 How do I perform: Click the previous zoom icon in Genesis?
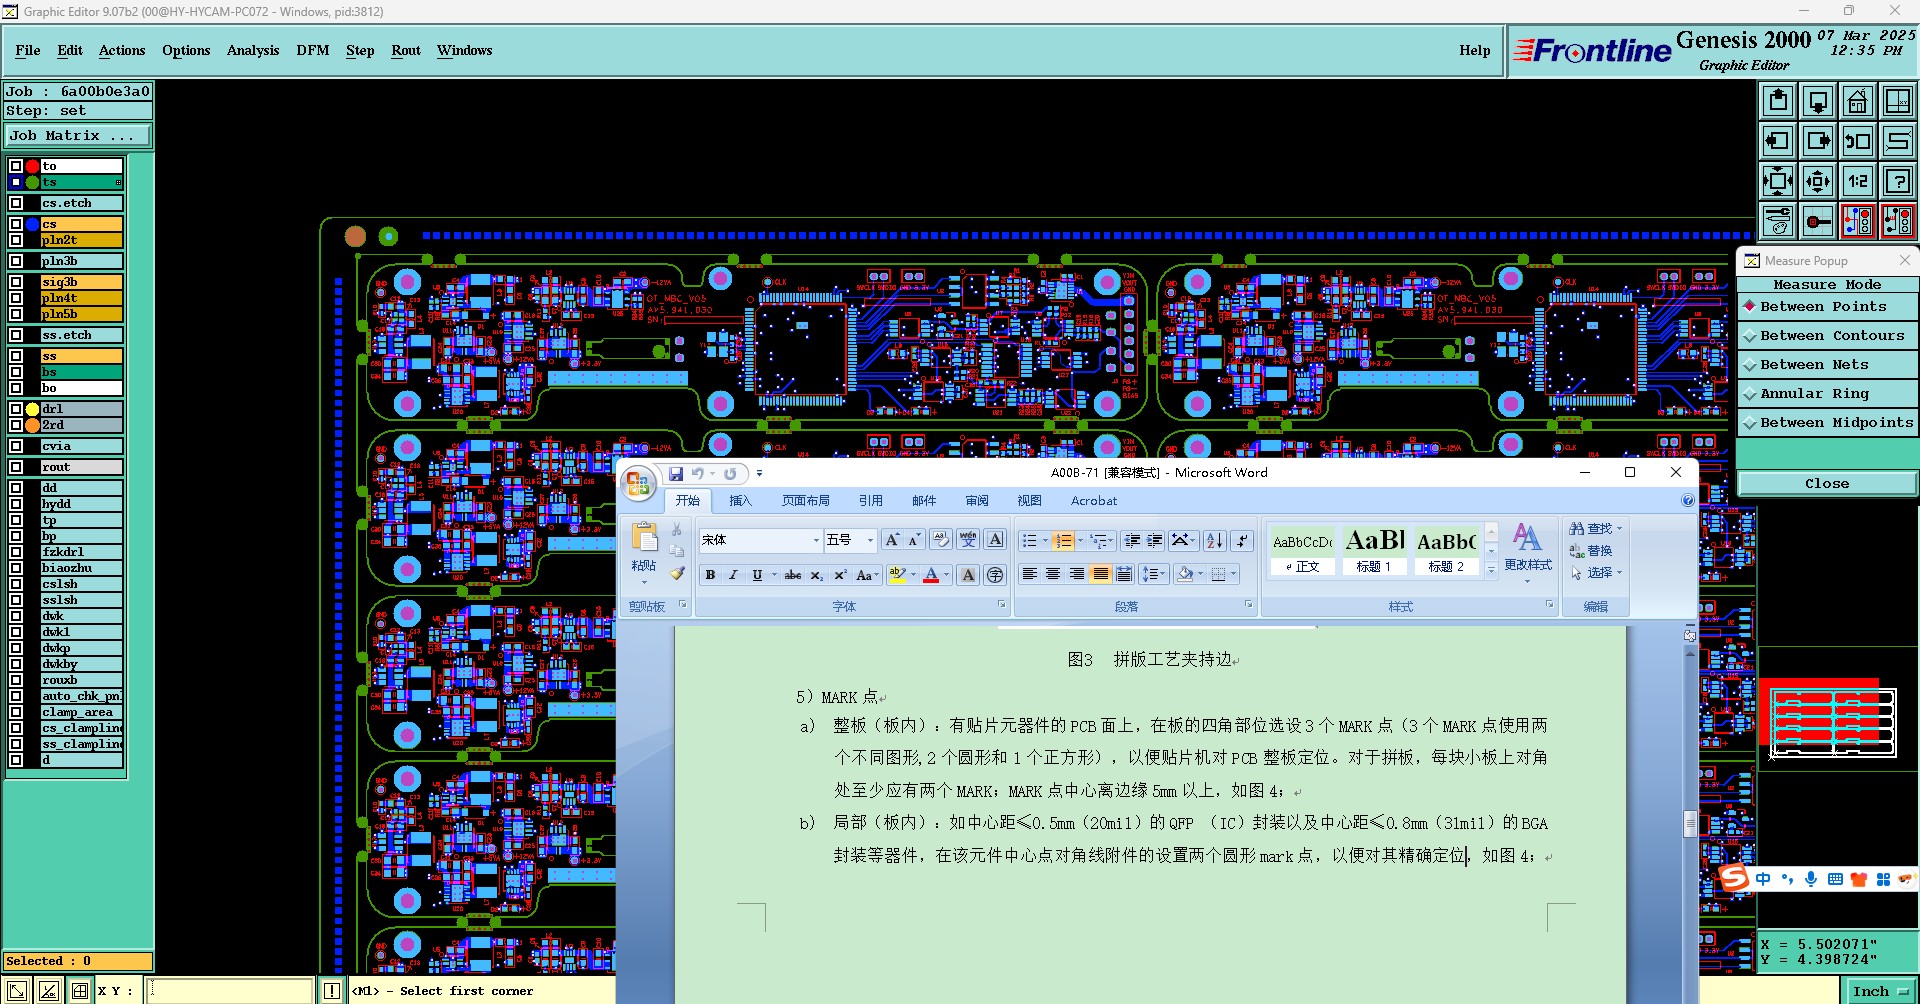[1858, 141]
